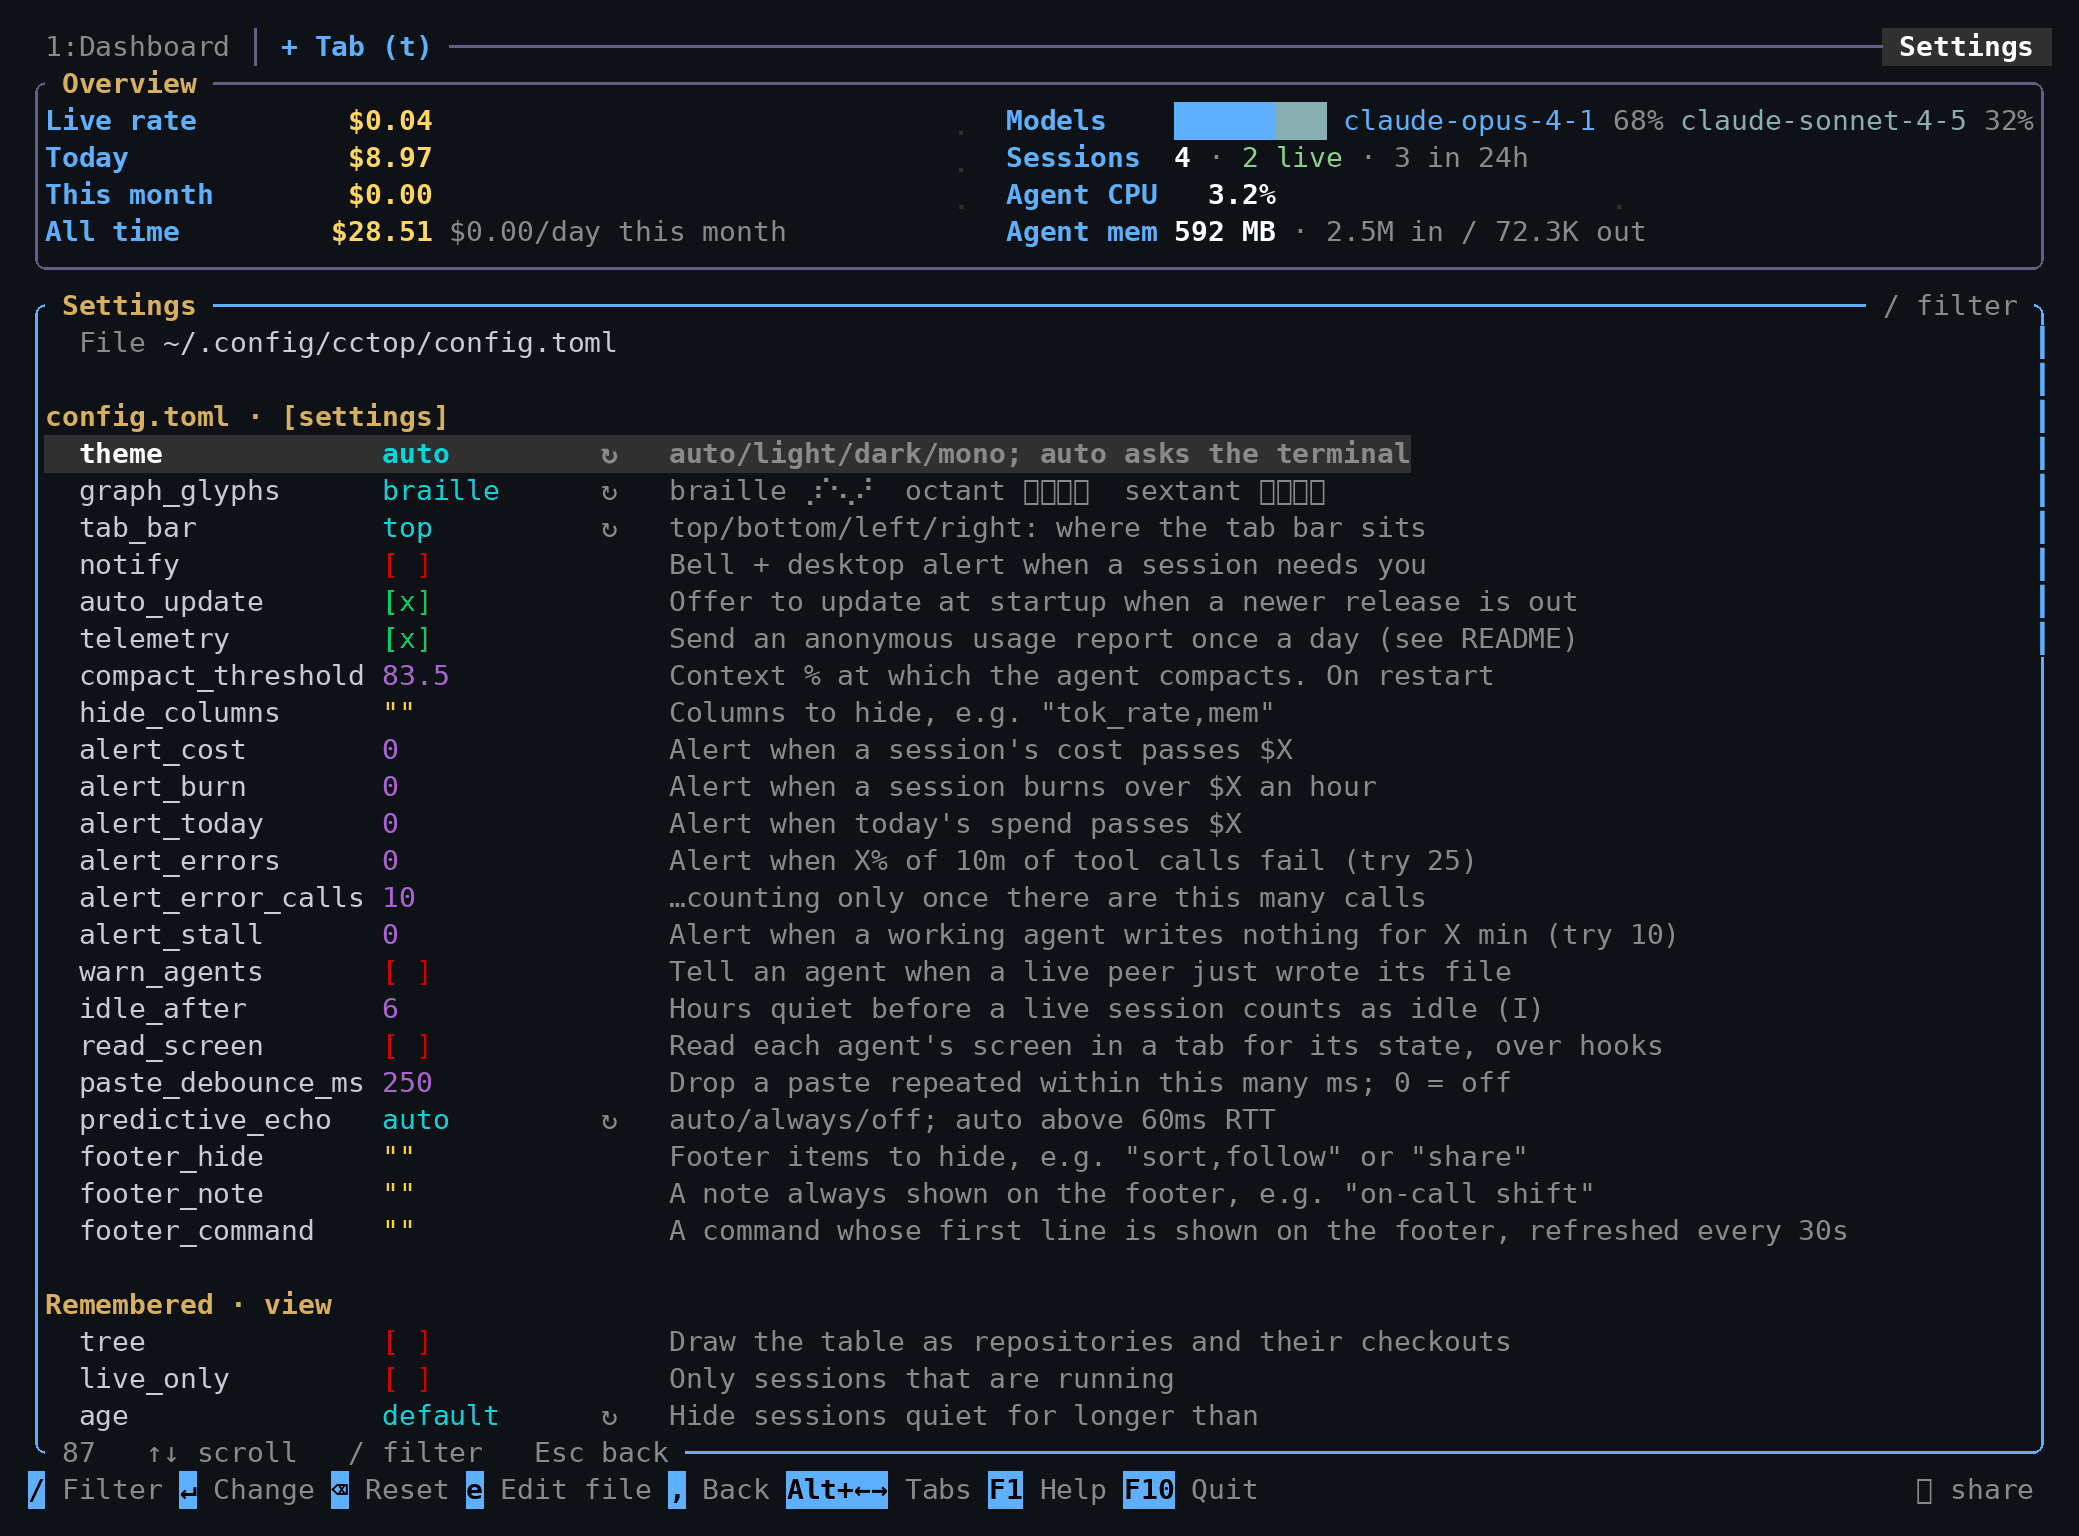Click the share icon in footer
Screen dimensions: 2079x1536
coord(1924,1490)
